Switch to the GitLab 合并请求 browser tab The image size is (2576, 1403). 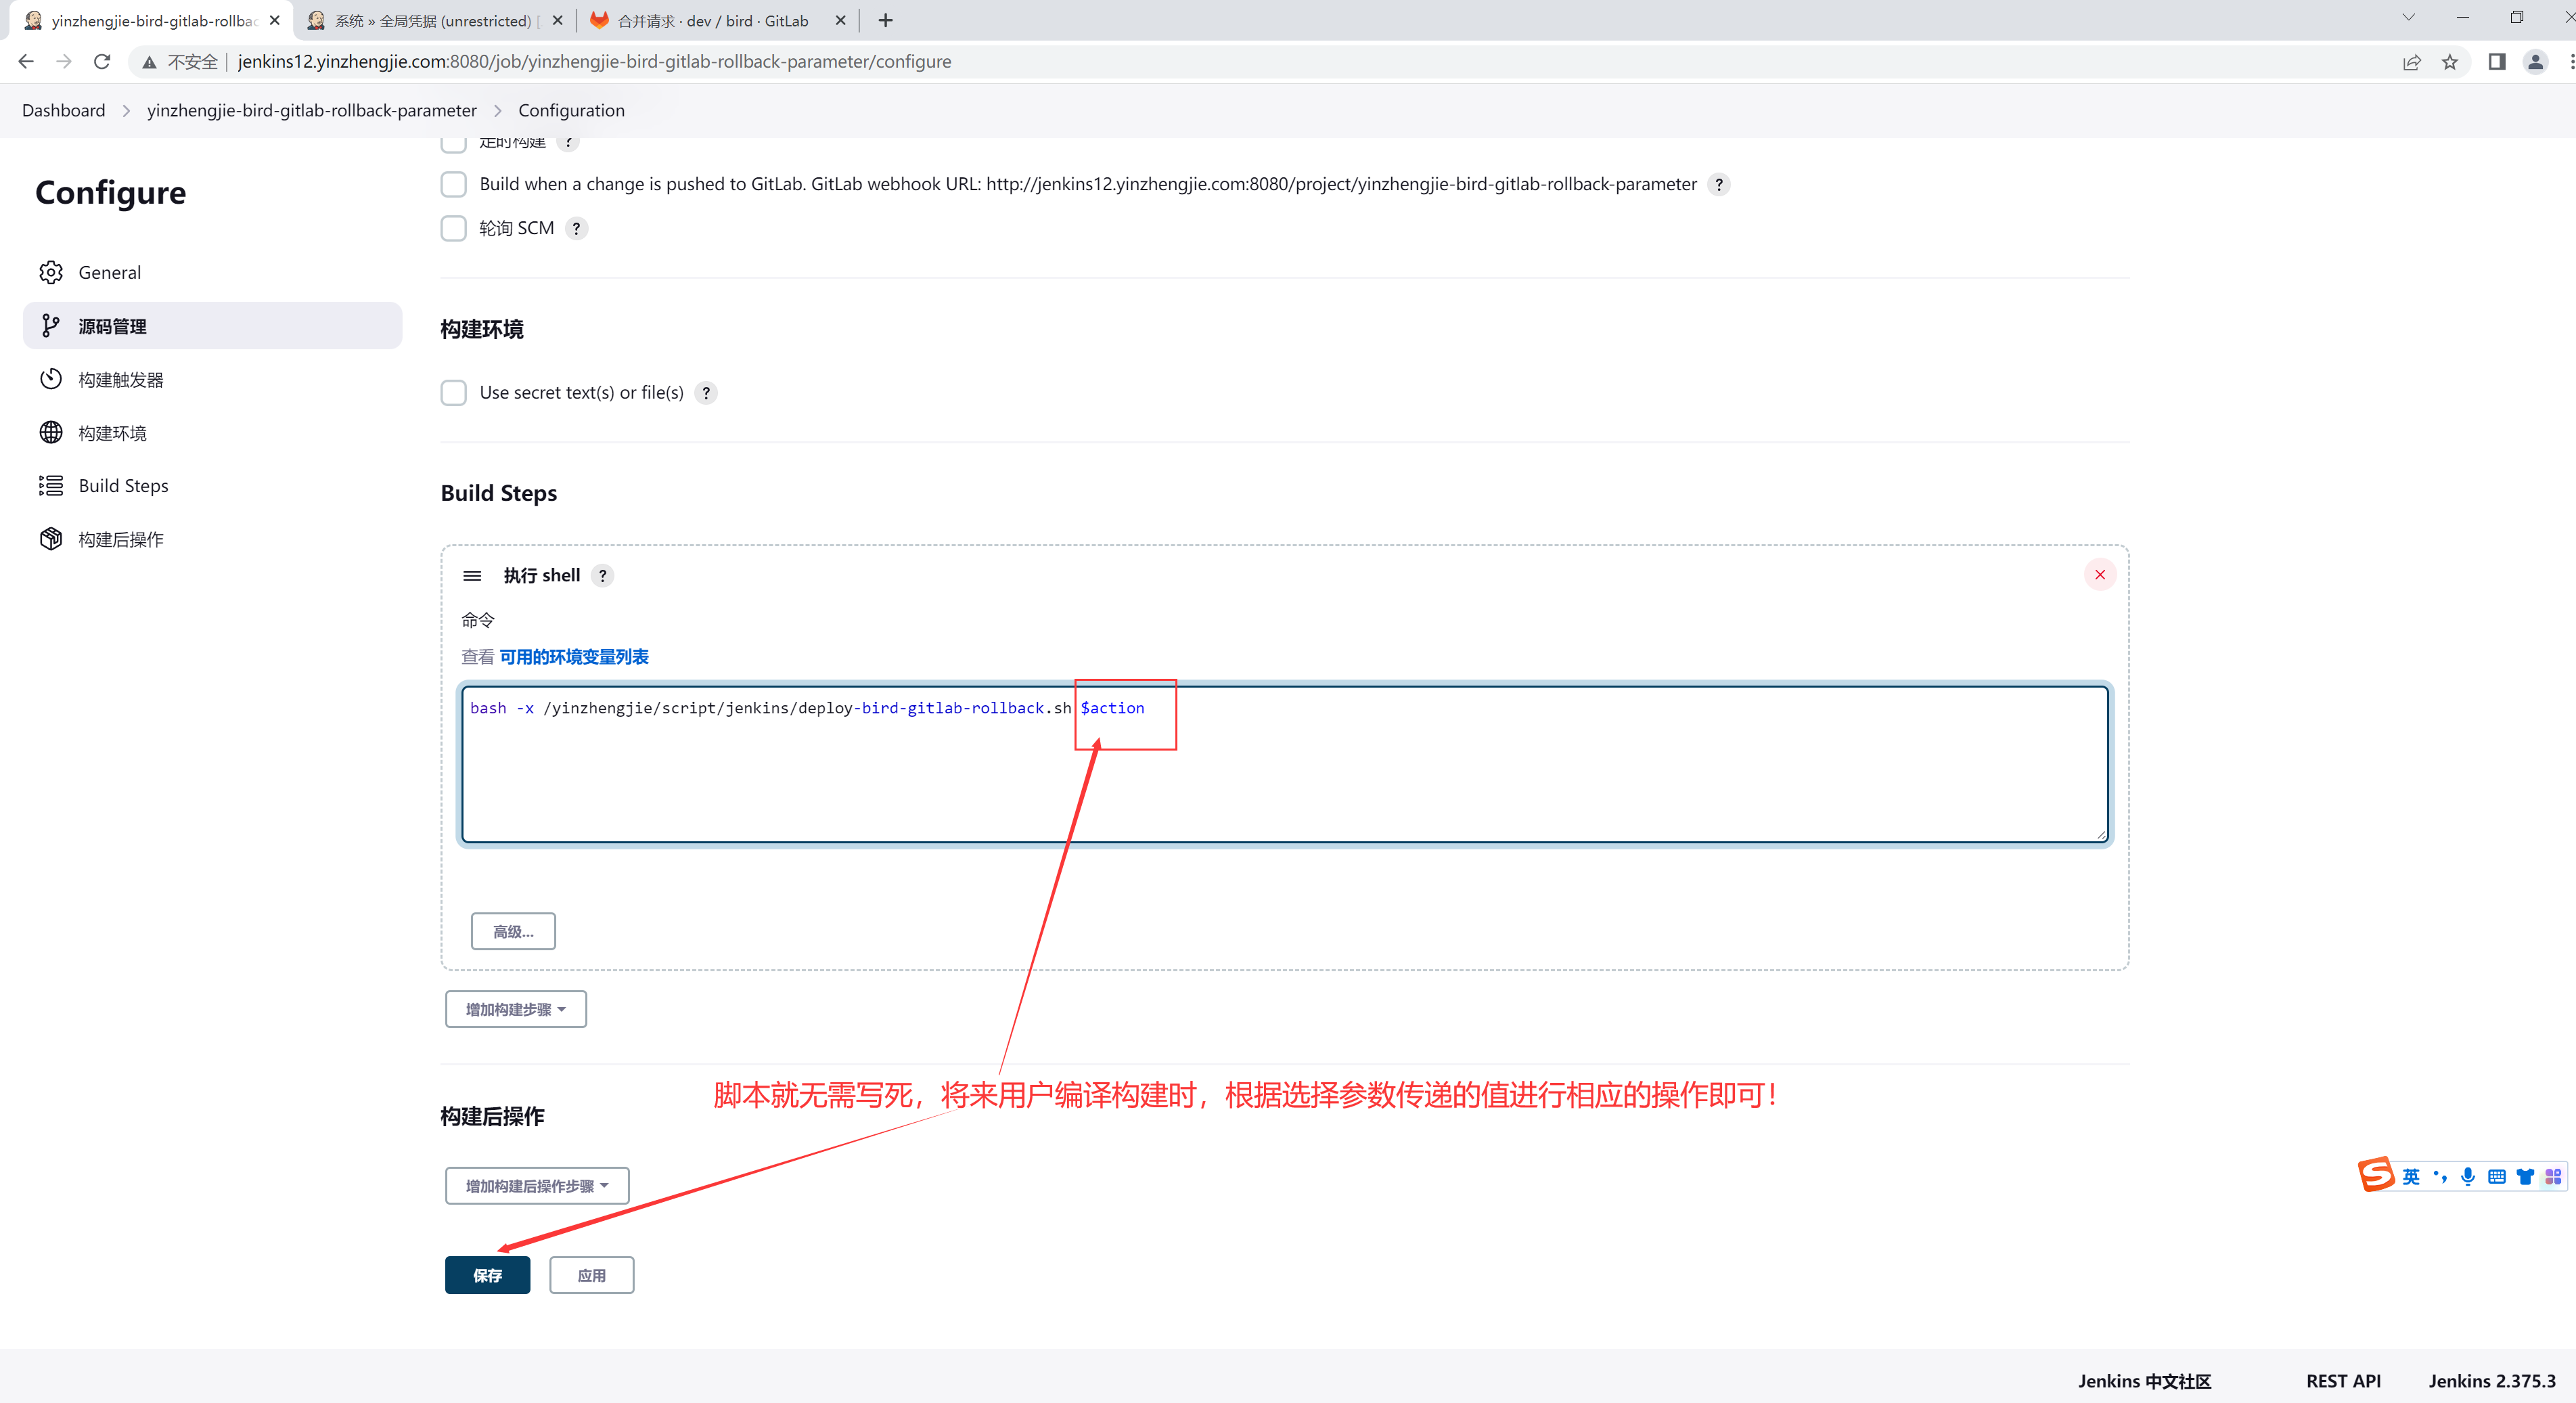click(712, 21)
